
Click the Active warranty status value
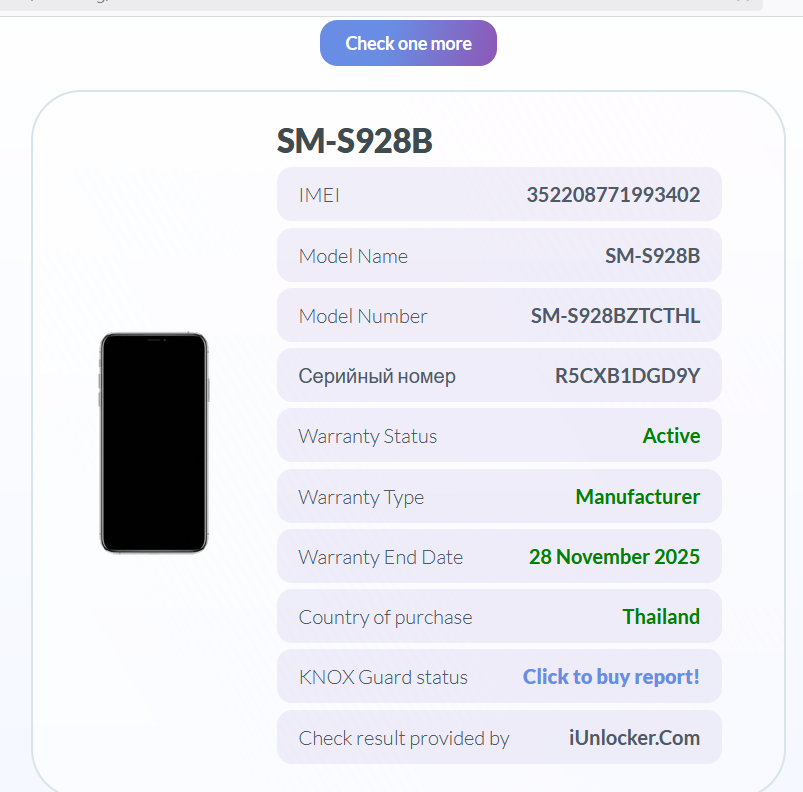click(x=671, y=436)
